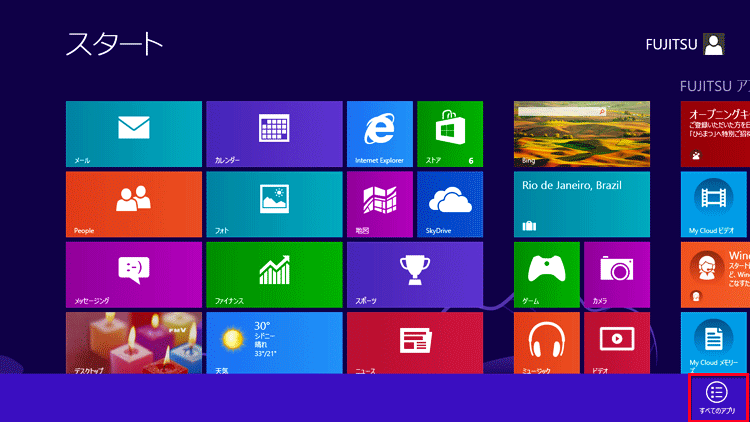
Task: Open the Store (ストア) tile
Action: [450, 134]
